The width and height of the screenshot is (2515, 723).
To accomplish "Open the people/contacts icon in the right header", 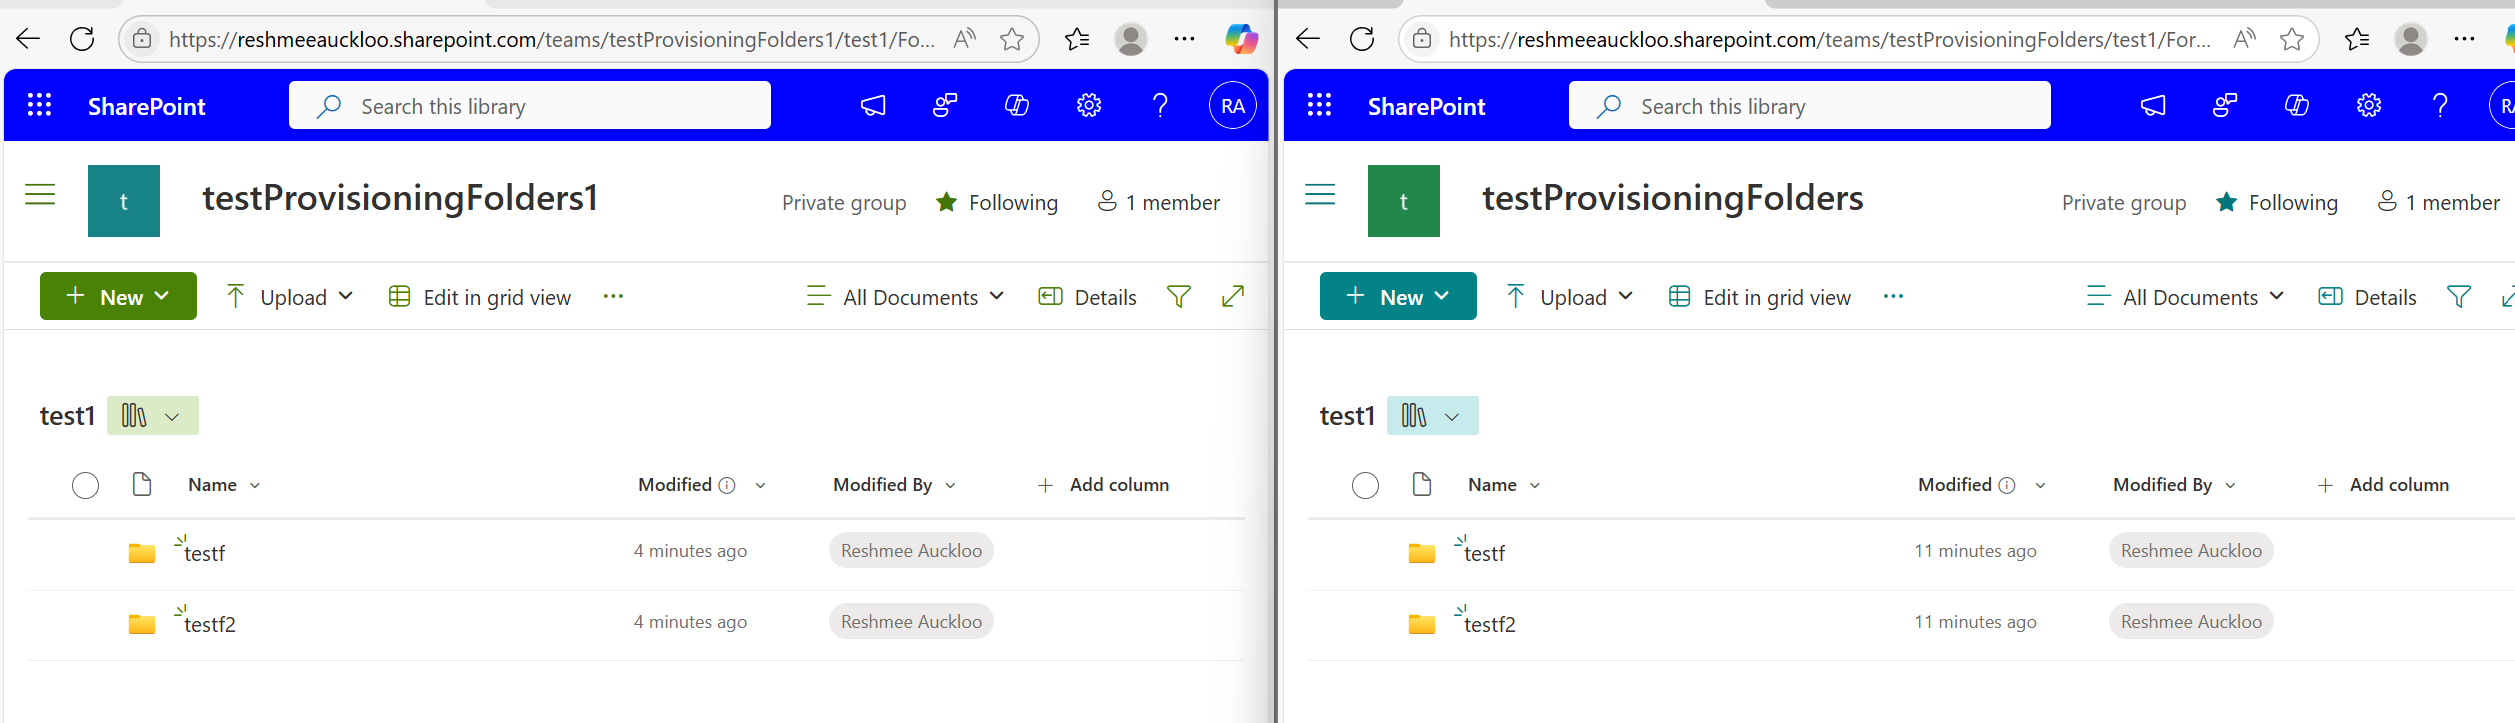I will tap(2225, 105).
